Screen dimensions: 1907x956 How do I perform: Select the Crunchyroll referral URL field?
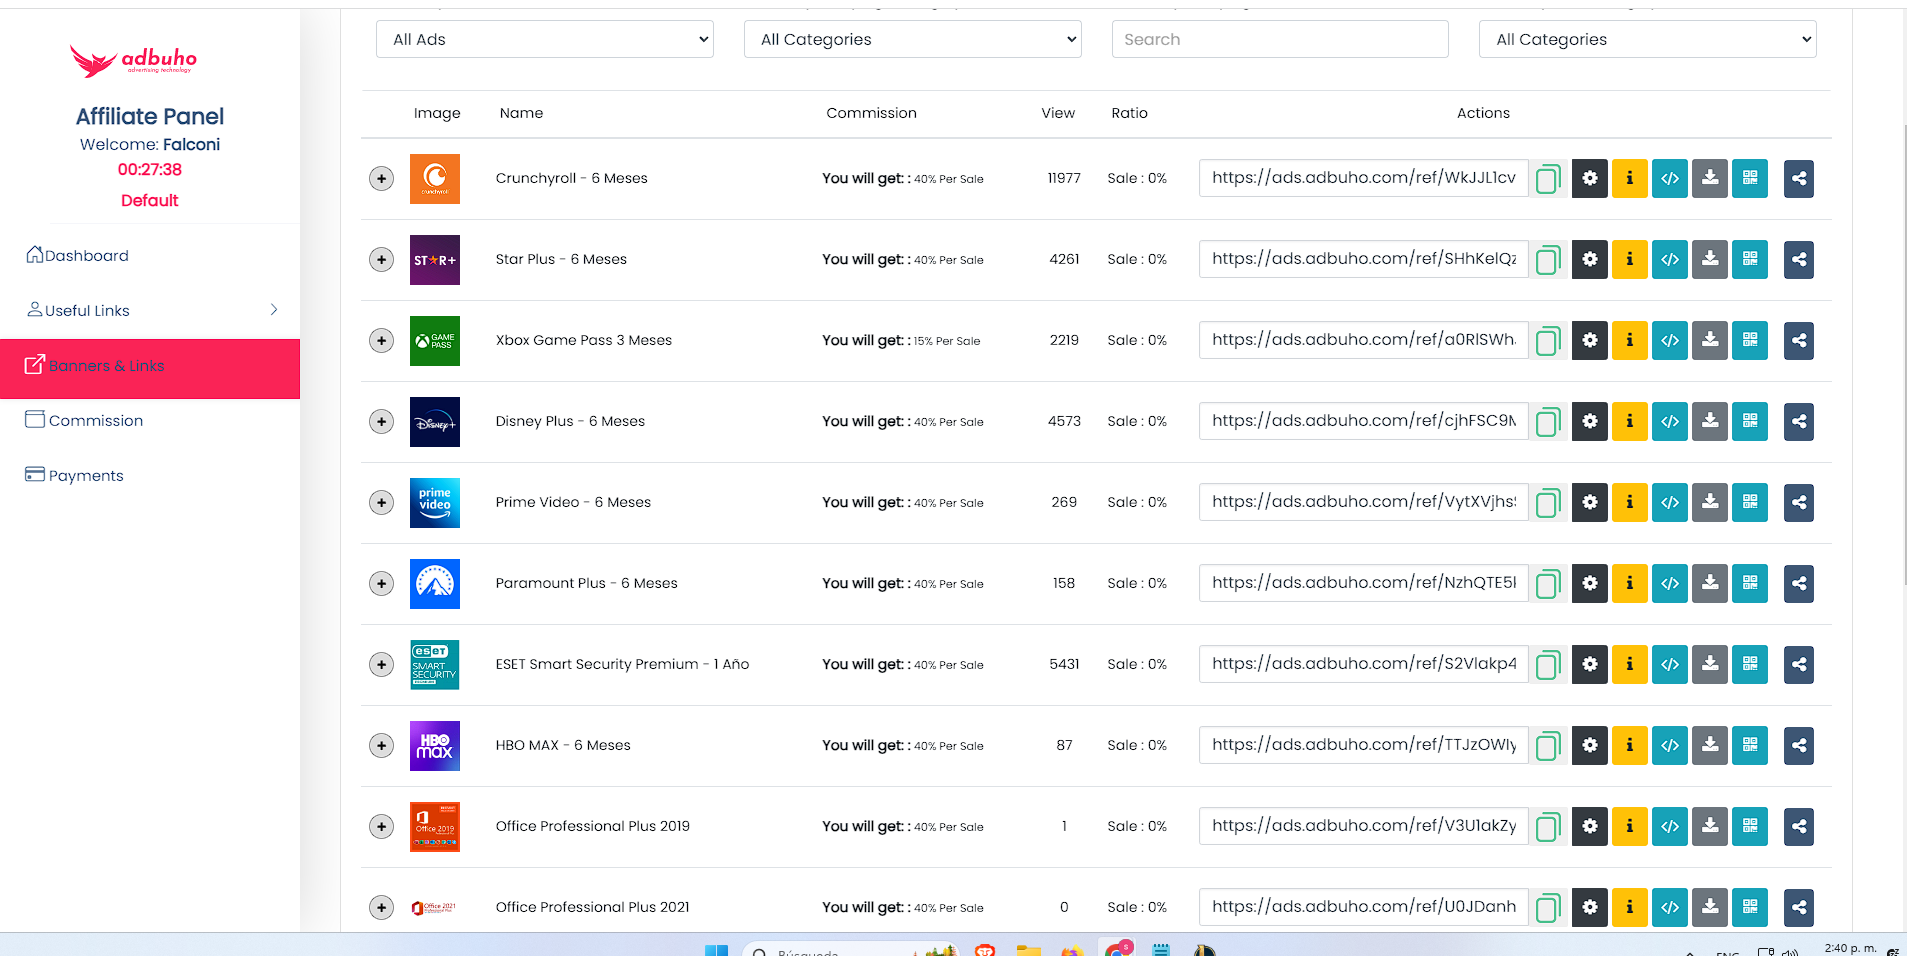[1364, 178]
